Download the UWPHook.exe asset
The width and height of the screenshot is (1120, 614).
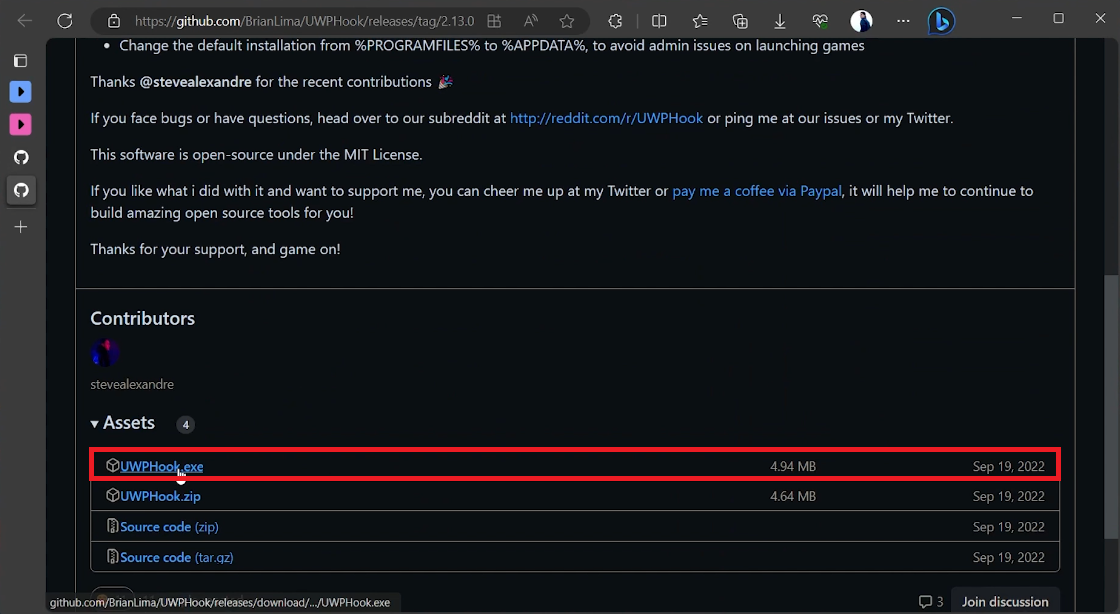coord(161,466)
